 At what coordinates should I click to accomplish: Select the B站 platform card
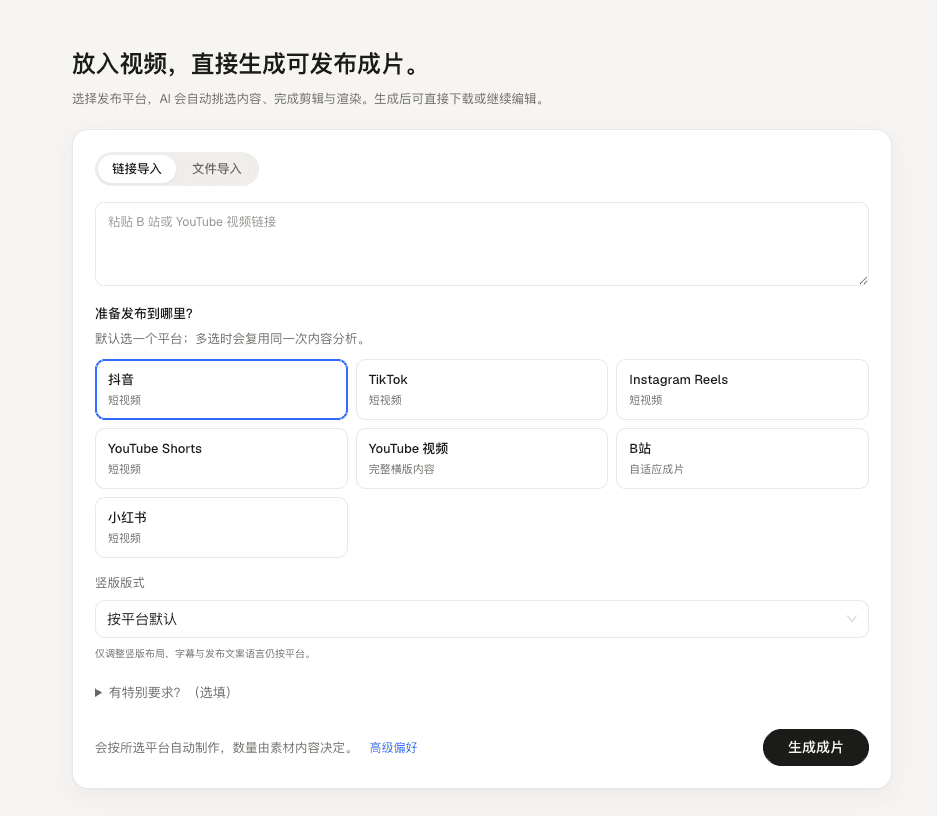(742, 458)
